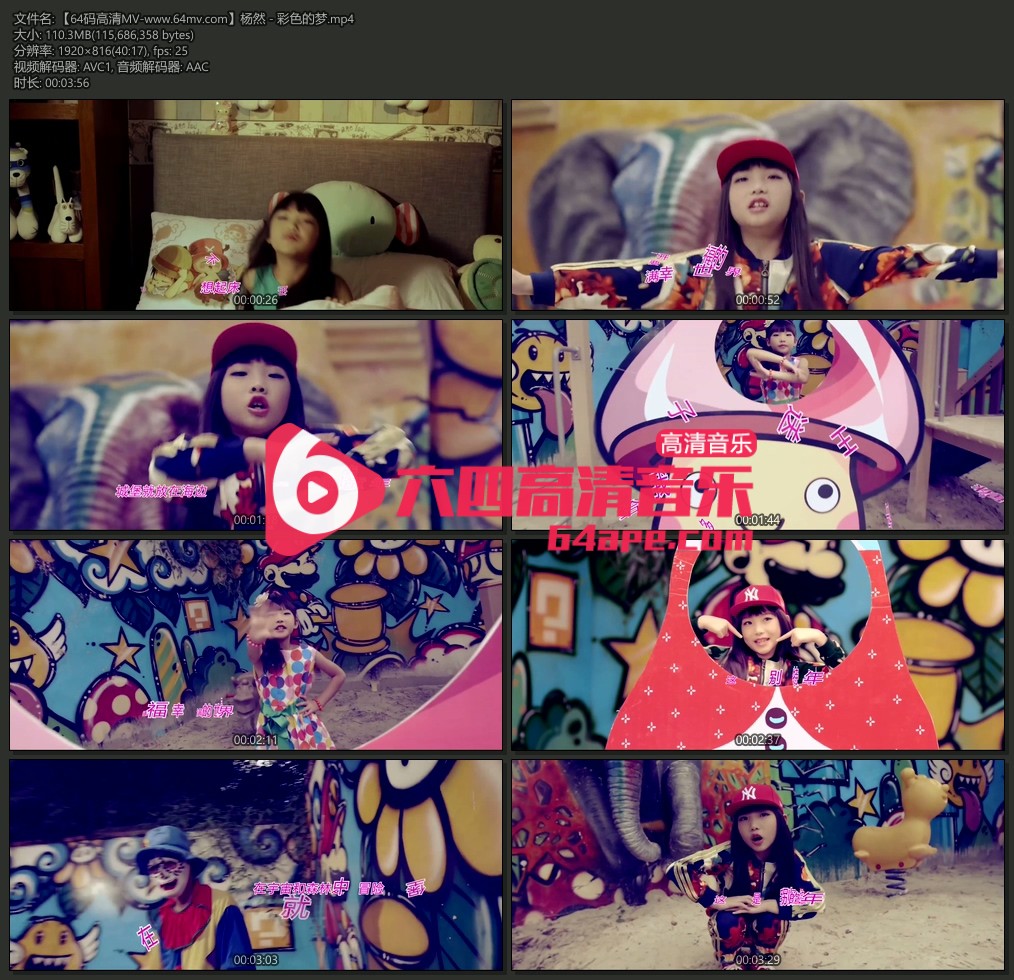Select the thumbnail at timestamp 00:02:11

coord(256,645)
